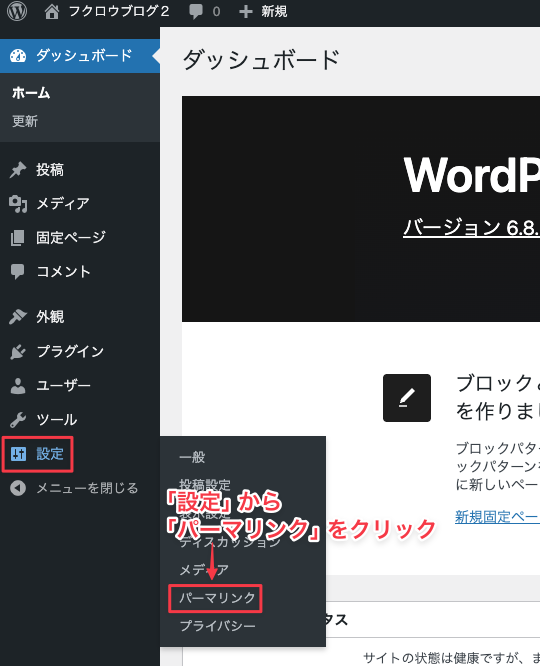Viewport: 540px width, 666px height.
Task: Collapse the sidebar with メニューを閉じる
Action: tap(87, 488)
